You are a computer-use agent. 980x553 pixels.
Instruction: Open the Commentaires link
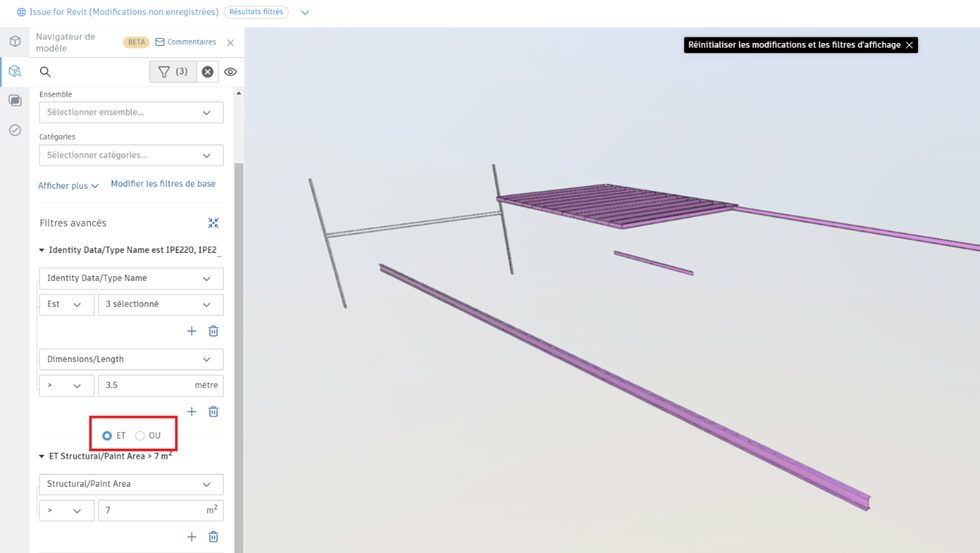point(185,42)
